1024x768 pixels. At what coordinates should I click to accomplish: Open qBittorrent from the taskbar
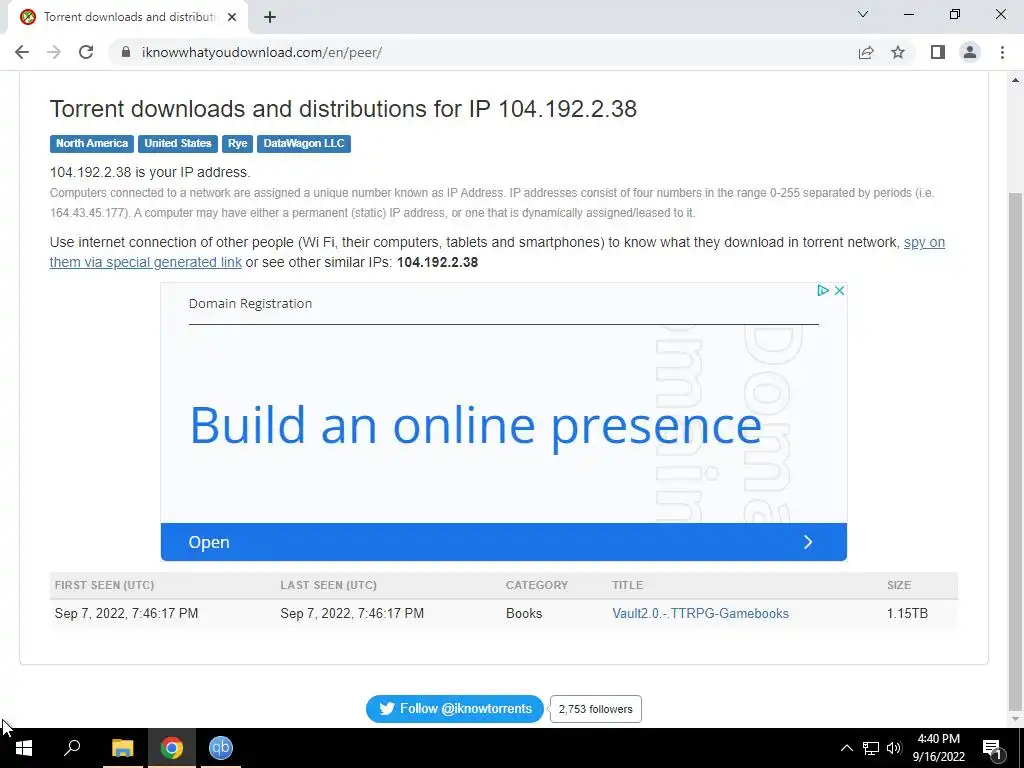click(x=221, y=748)
